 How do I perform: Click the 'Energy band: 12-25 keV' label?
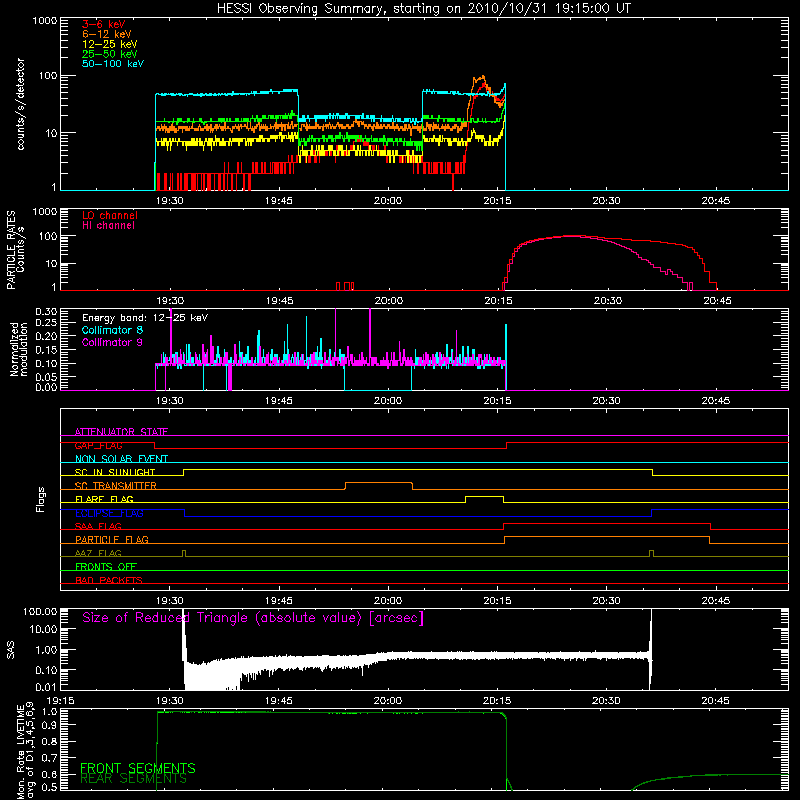click(x=145, y=318)
